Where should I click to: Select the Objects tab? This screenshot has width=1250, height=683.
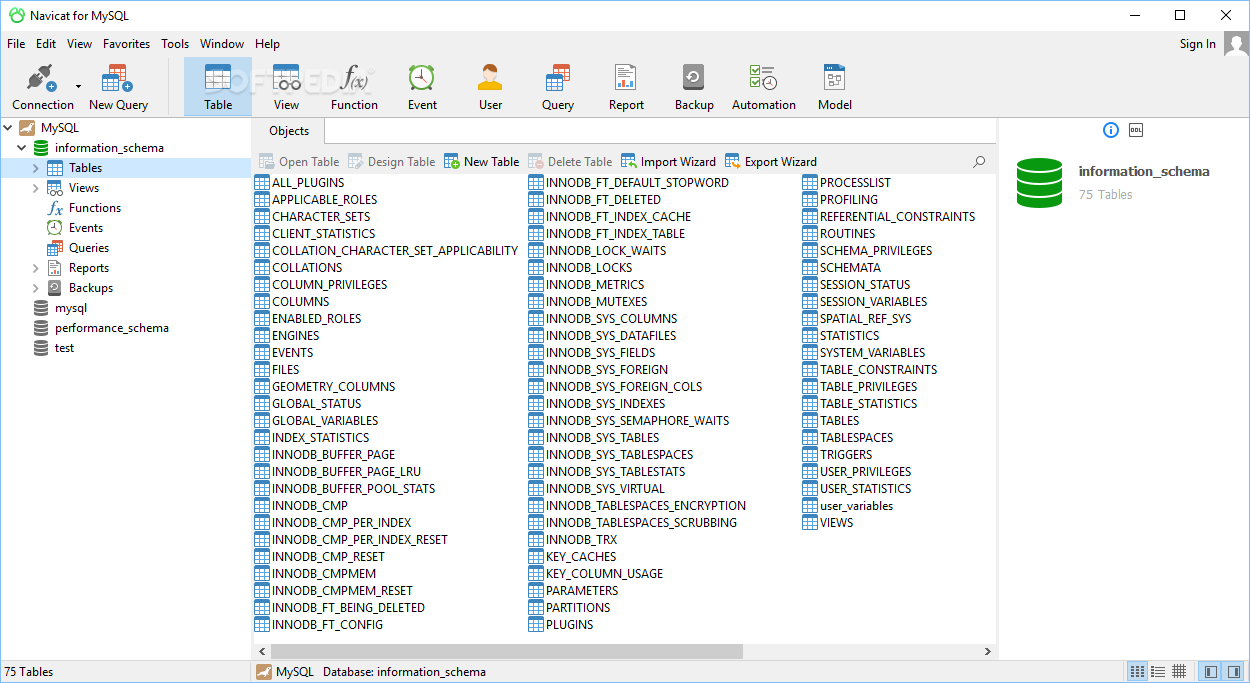pos(289,131)
